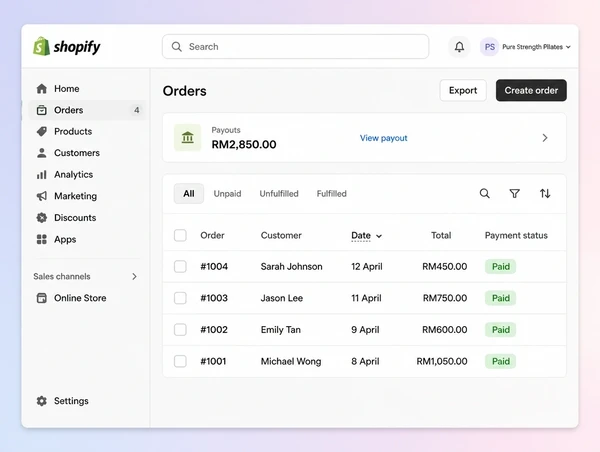
Task: Open Online Store sales channel
Action: [x=88, y=298]
